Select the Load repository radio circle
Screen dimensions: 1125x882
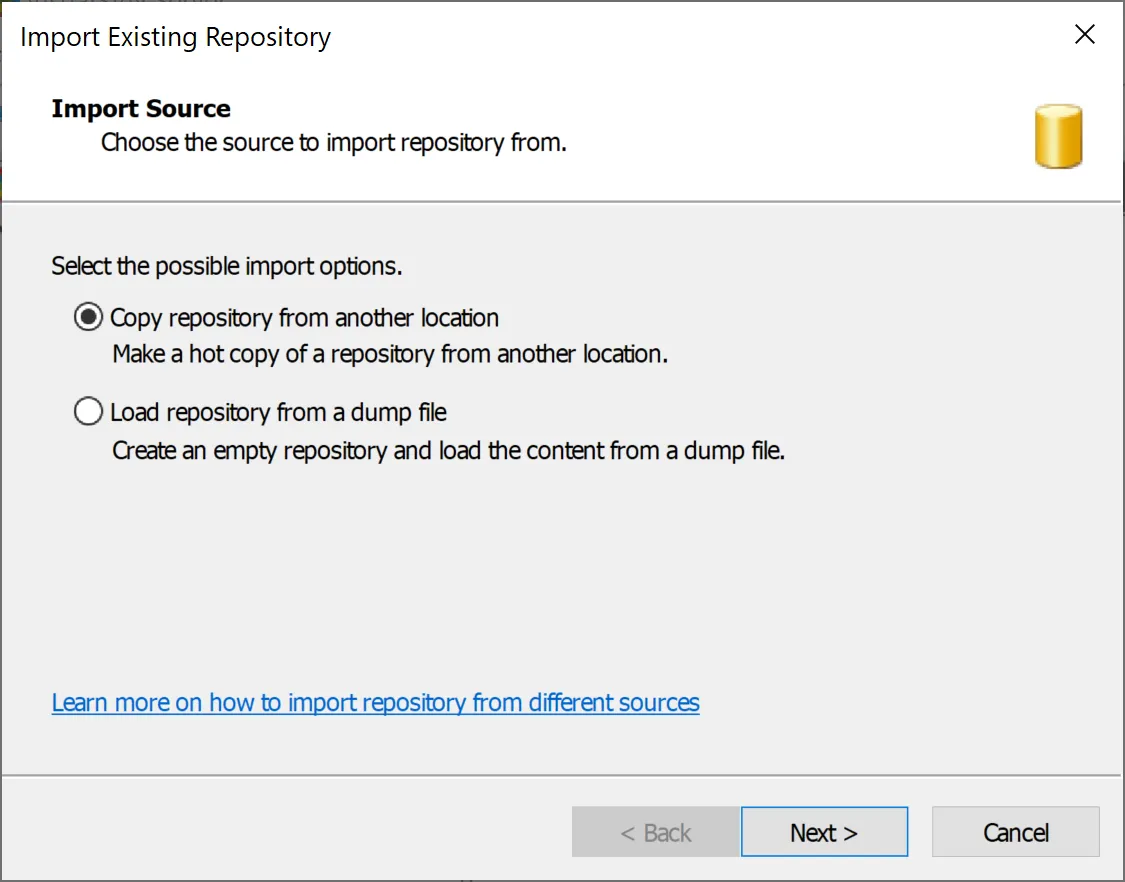(88, 412)
